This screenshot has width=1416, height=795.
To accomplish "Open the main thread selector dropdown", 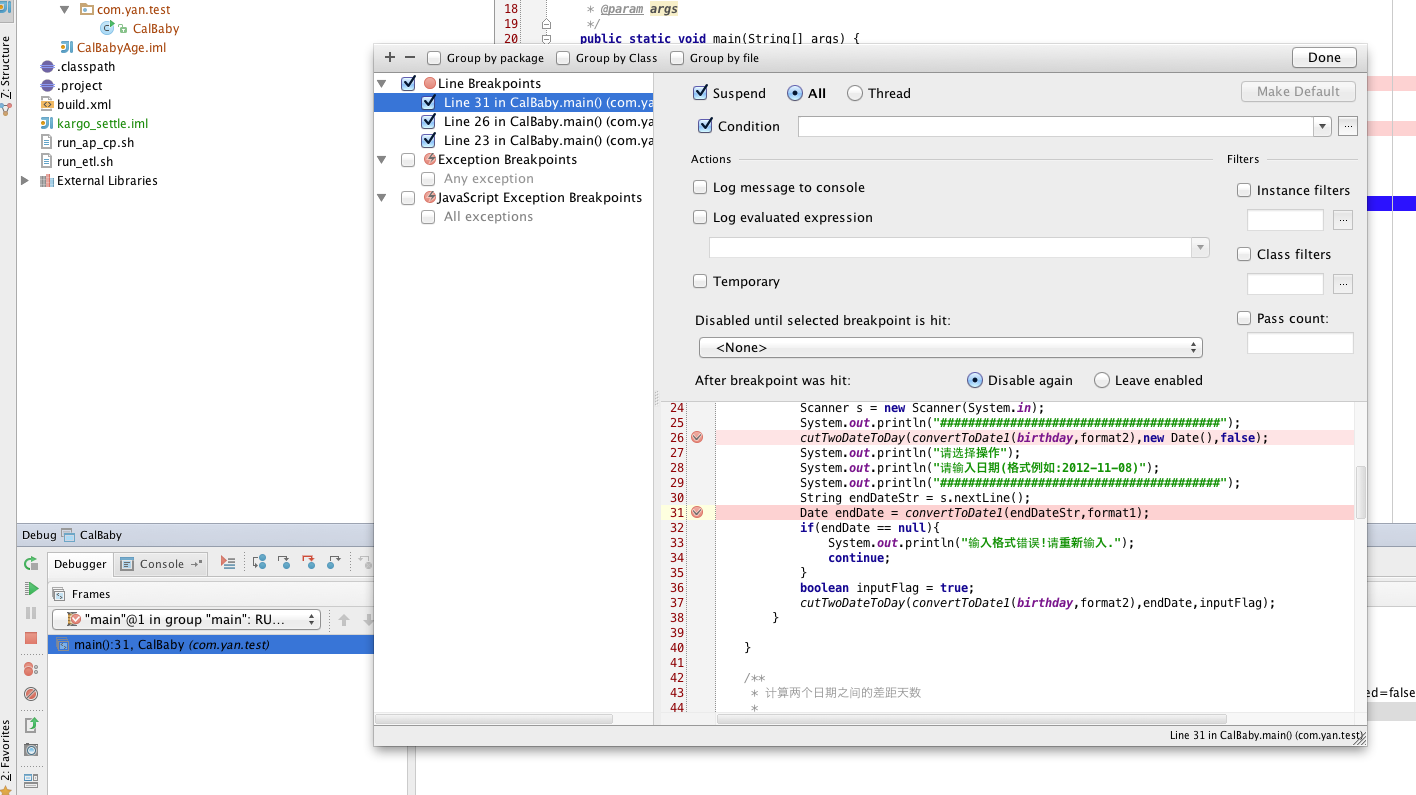I will pos(186,620).
